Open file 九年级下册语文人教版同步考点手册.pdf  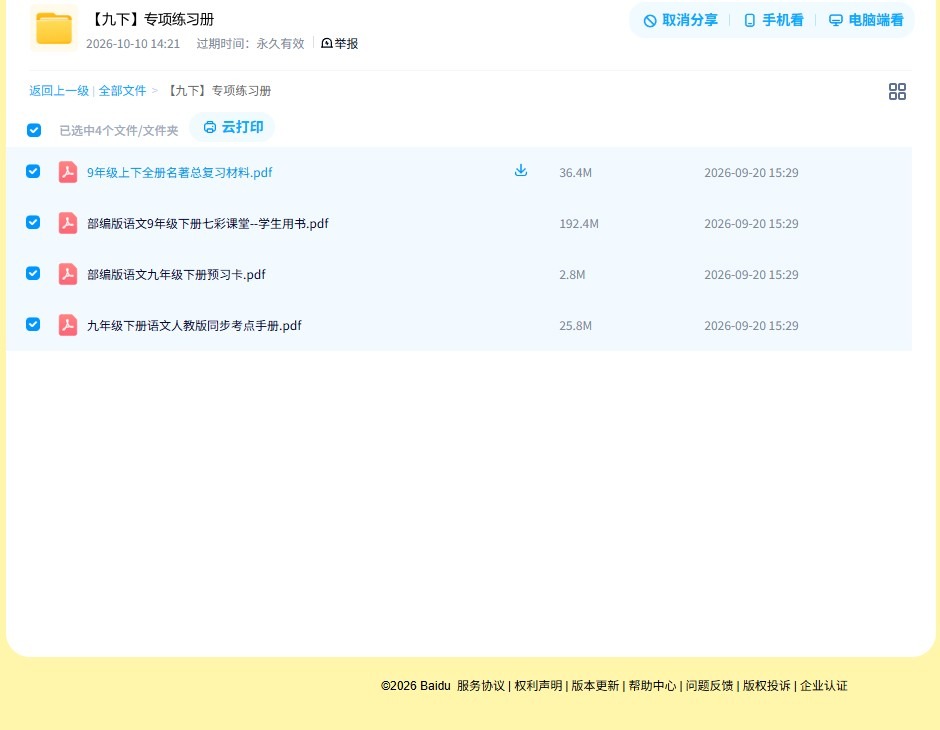[x=194, y=325]
